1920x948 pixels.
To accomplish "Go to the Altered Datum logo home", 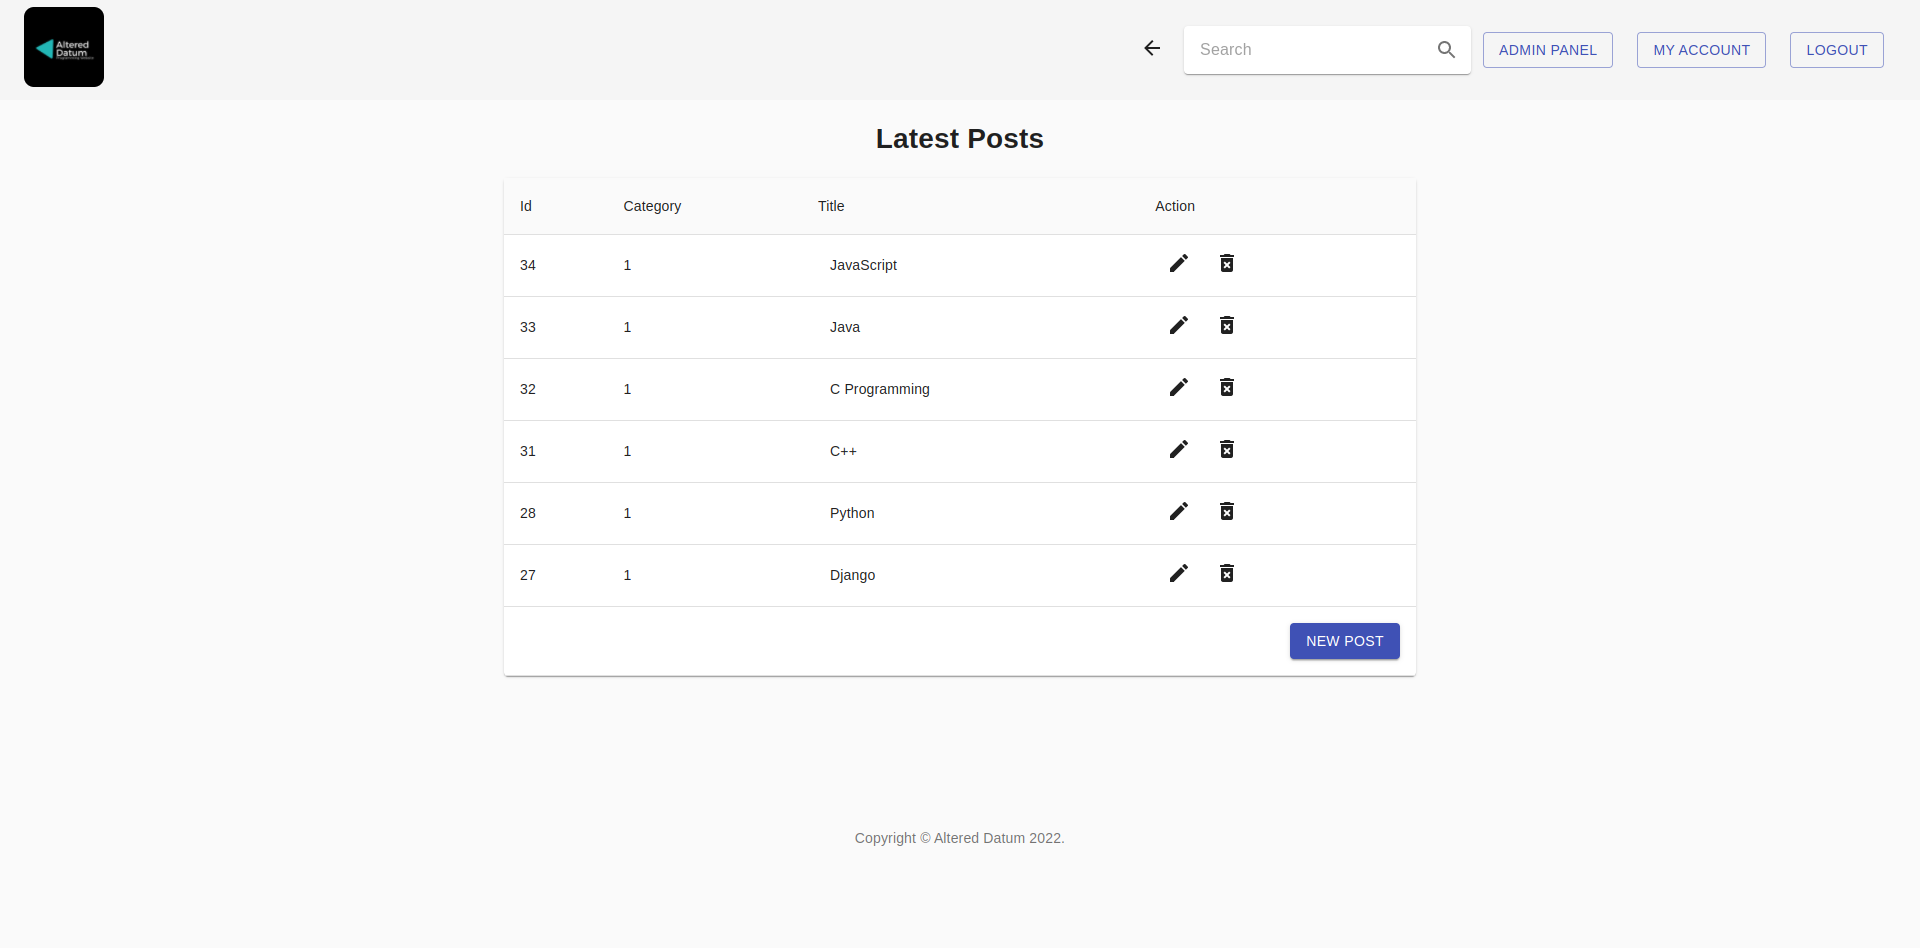I will pos(64,47).
